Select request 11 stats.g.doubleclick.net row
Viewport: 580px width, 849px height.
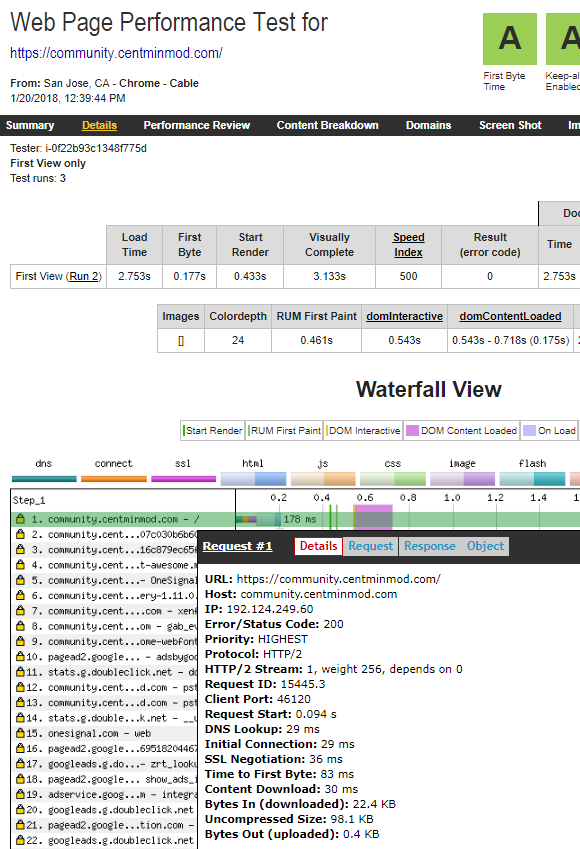[105, 672]
